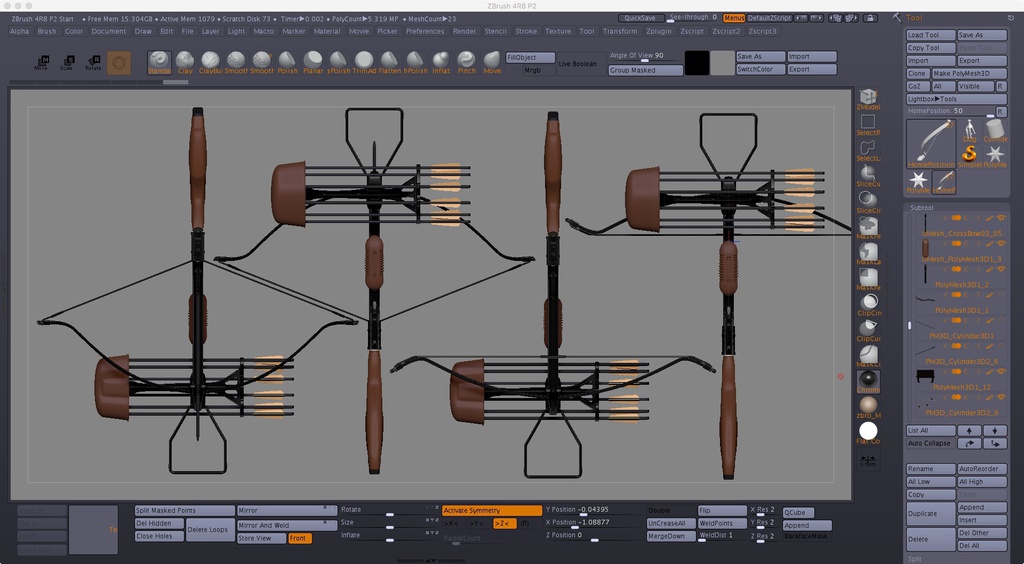Select the Standard brush
Image resolution: width=1024 pixels, height=564 pixels.
tap(159, 63)
